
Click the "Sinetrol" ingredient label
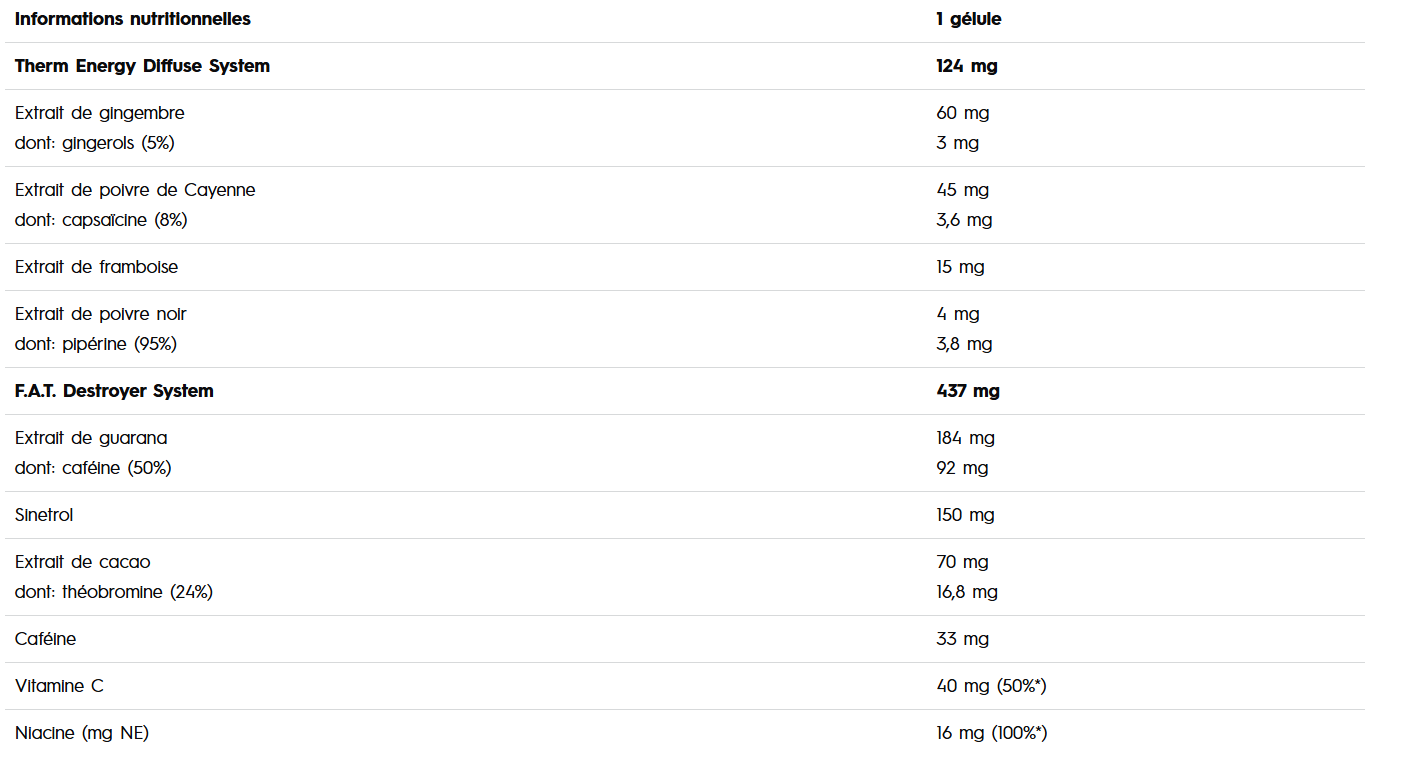tap(44, 515)
